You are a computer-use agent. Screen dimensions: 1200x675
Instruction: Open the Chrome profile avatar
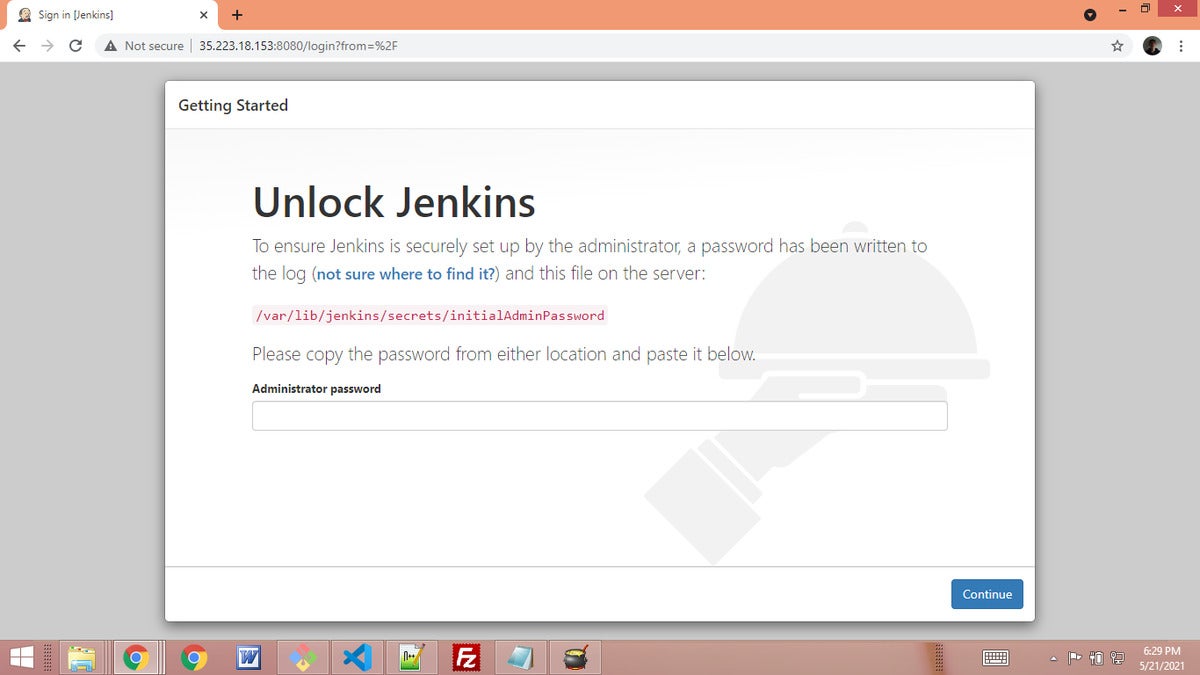tap(1152, 46)
